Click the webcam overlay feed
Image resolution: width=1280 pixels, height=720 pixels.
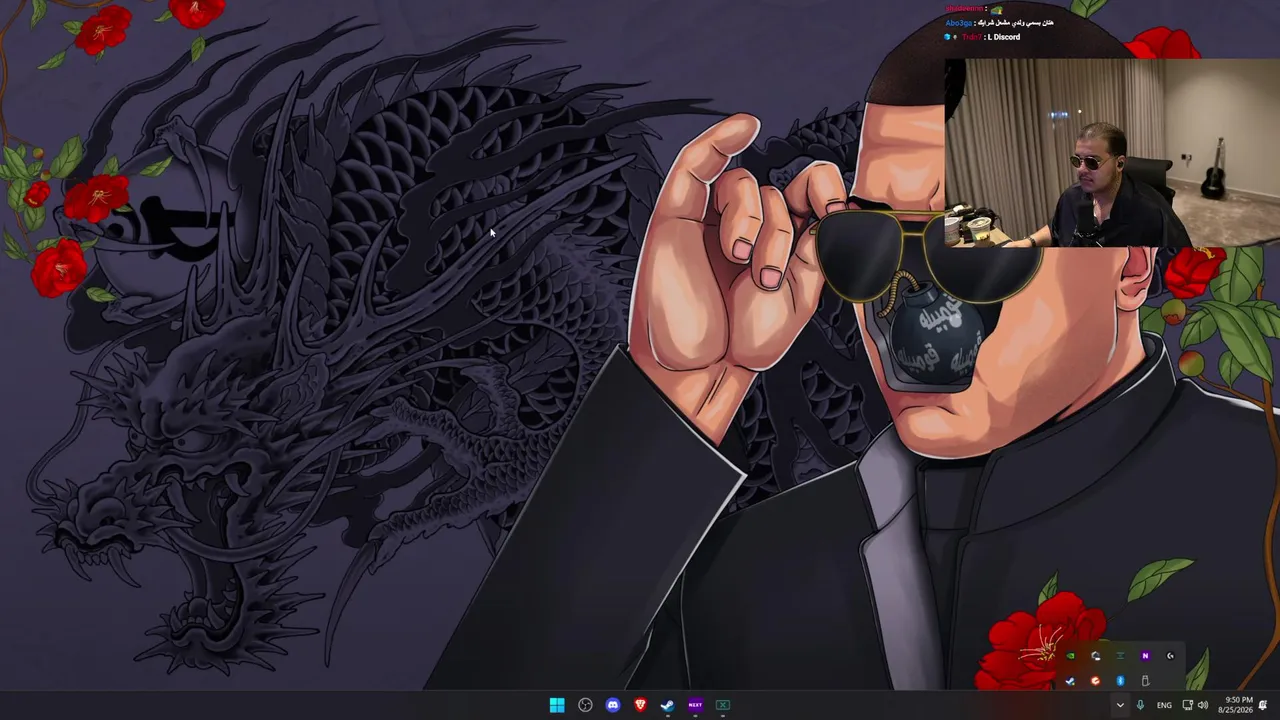tap(1112, 152)
